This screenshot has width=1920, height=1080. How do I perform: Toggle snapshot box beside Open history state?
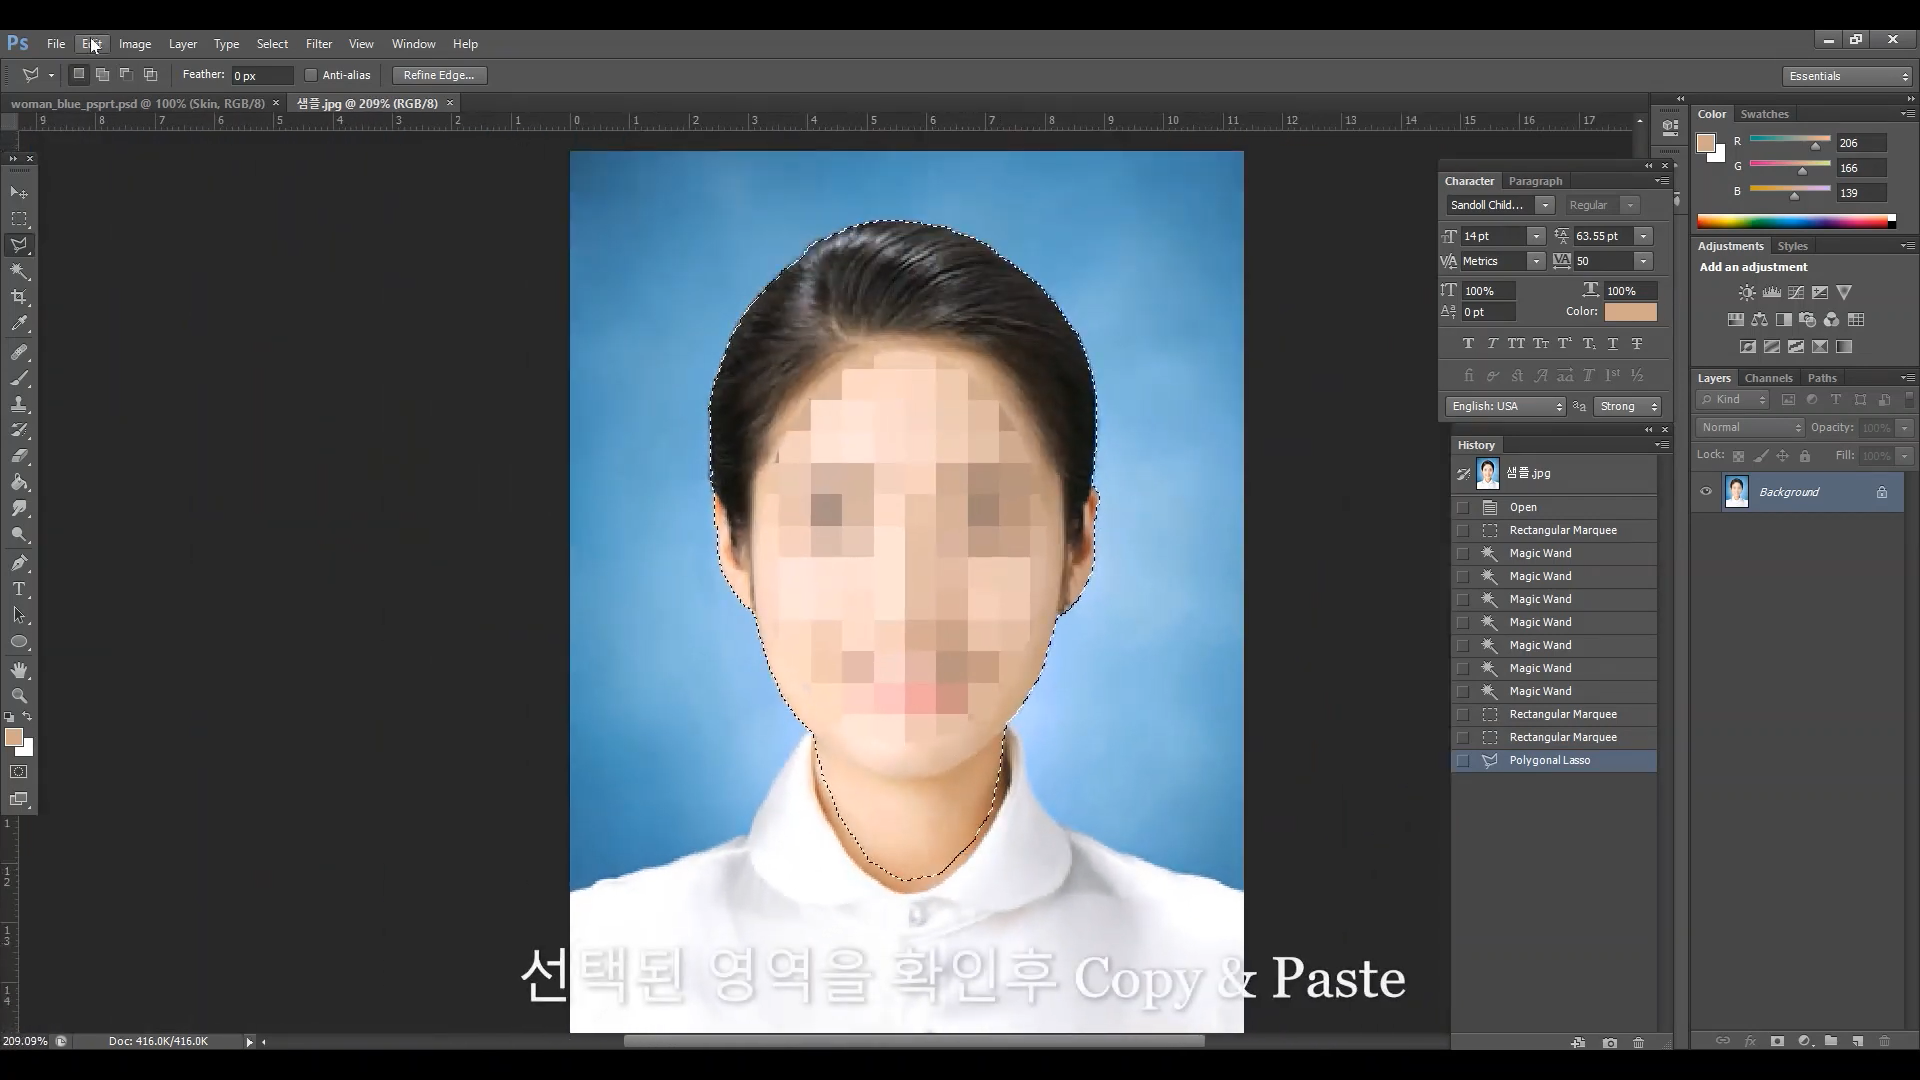click(1463, 507)
